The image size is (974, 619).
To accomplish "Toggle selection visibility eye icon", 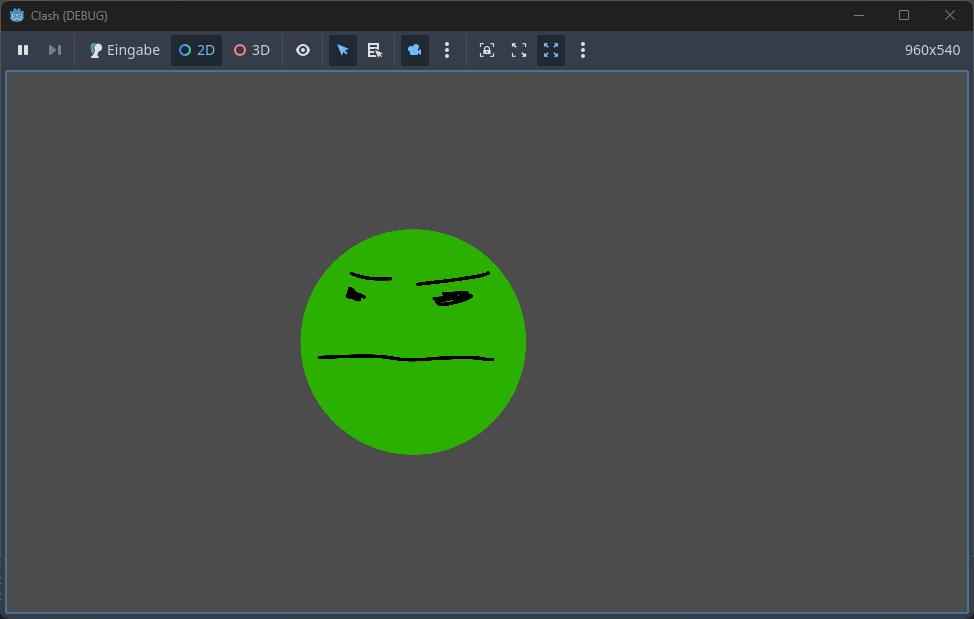I will [x=303, y=50].
